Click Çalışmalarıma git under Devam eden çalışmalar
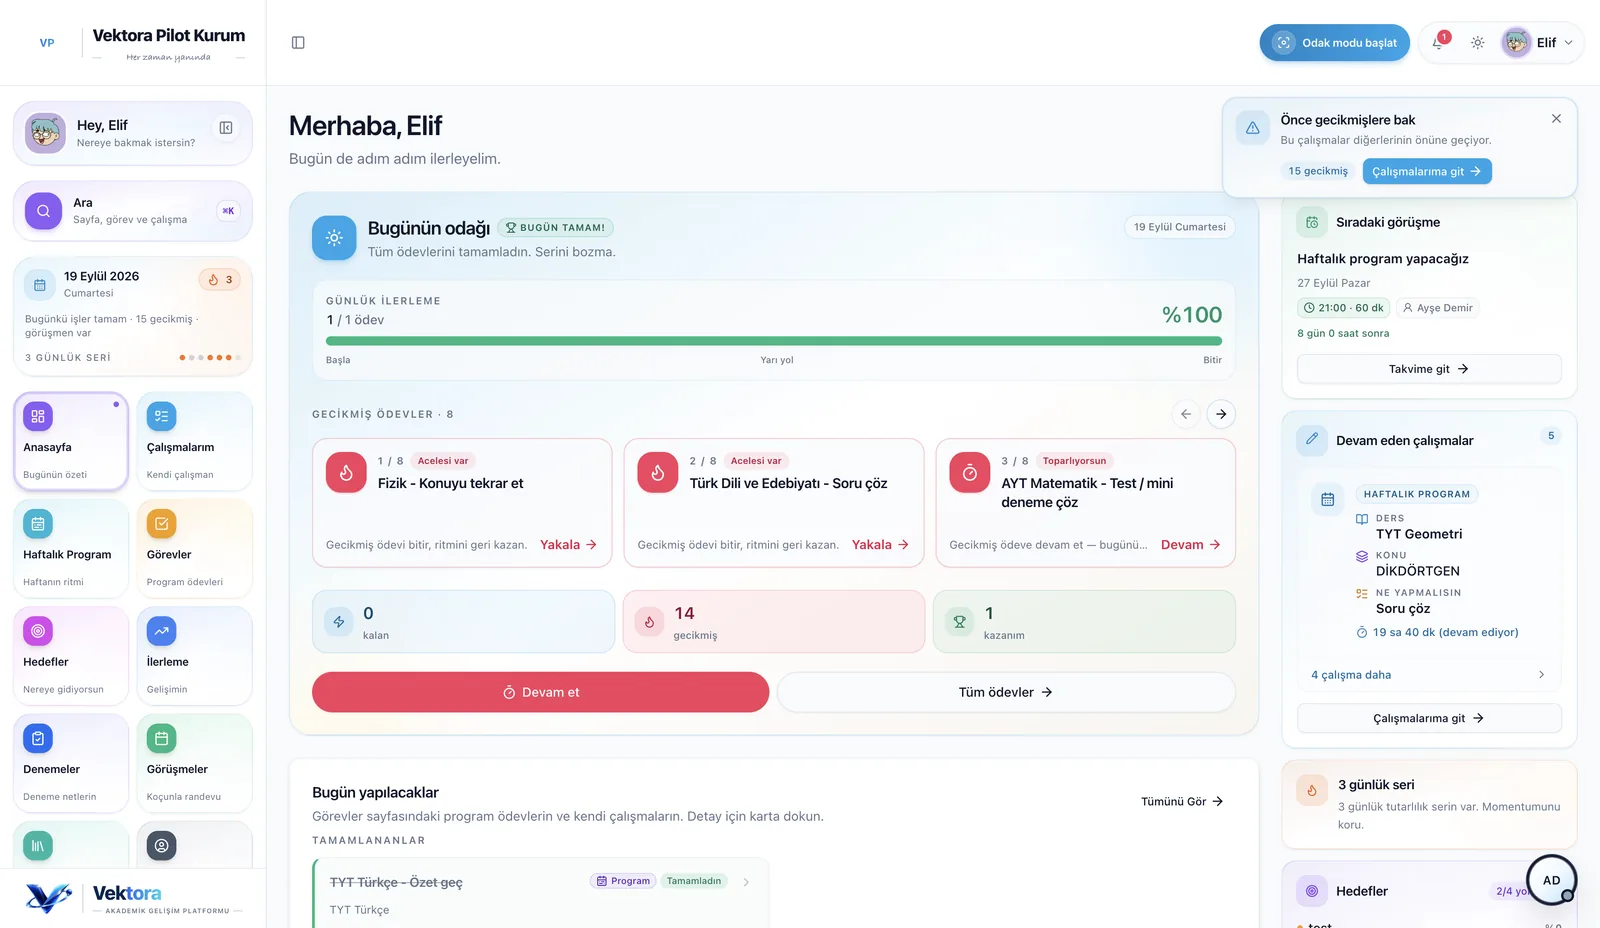The width and height of the screenshot is (1600, 928). [x=1429, y=718]
